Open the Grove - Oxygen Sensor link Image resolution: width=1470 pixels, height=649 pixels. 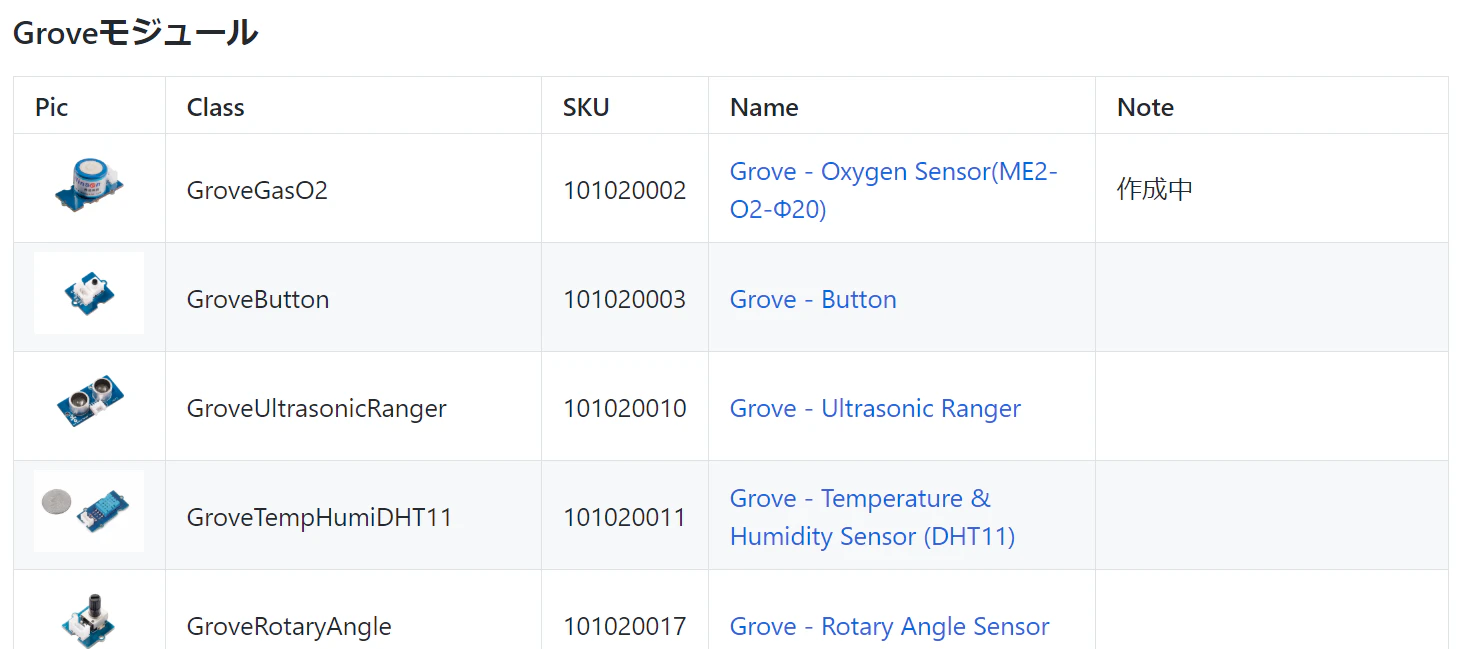pyautogui.click(x=893, y=190)
